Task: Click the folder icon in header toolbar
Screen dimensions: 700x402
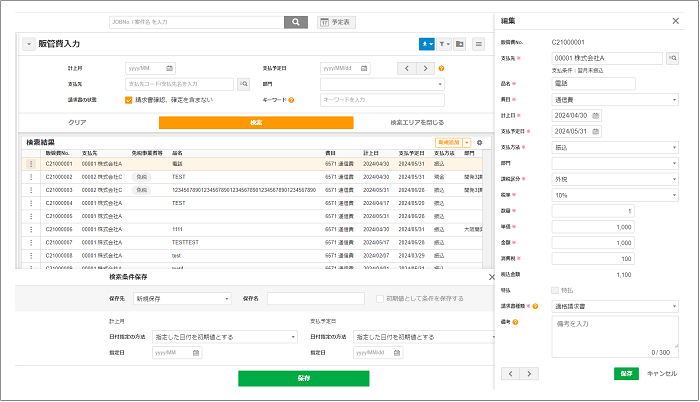Action: point(460,44)
